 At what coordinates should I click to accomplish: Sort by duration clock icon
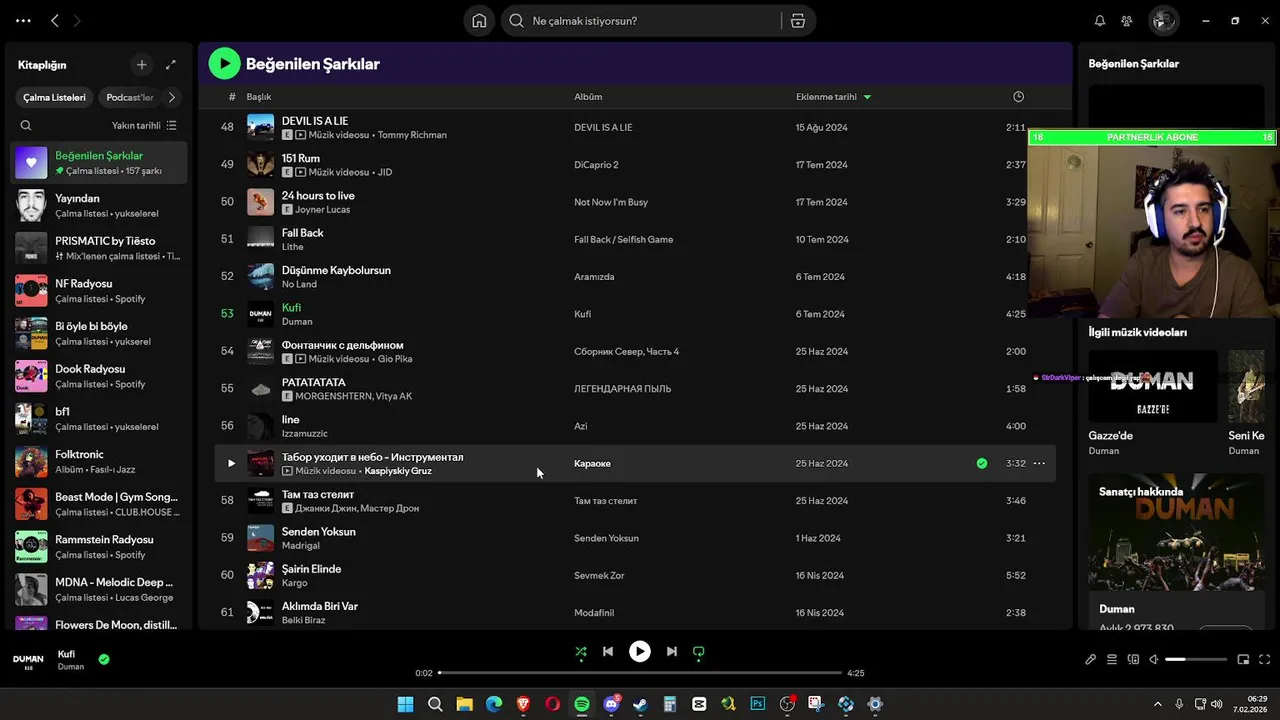[x=1018, y=97]
